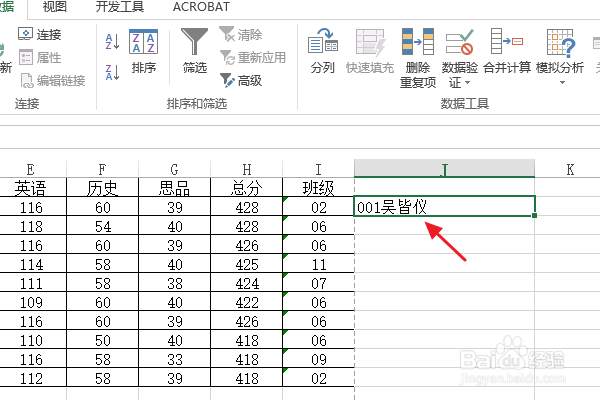Click 删除重复项 remove duplicates
600x400 pixels.
418,58
